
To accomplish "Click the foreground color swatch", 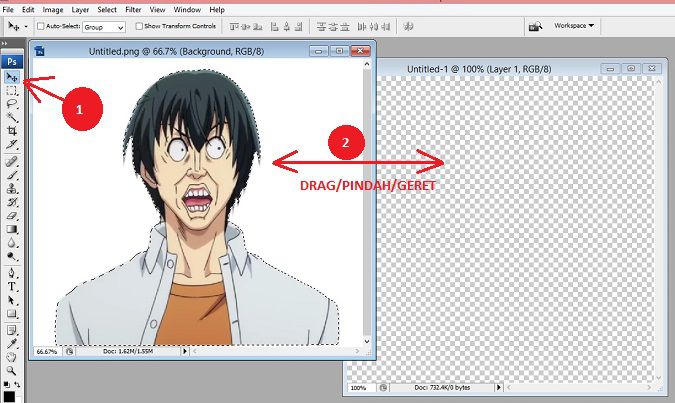I will [x=9, y=396].
